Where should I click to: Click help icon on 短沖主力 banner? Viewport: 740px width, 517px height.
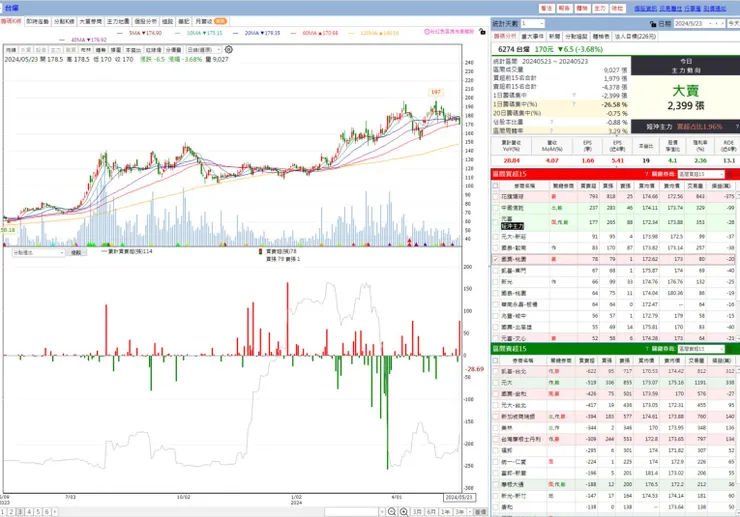(x=737, y=127)
